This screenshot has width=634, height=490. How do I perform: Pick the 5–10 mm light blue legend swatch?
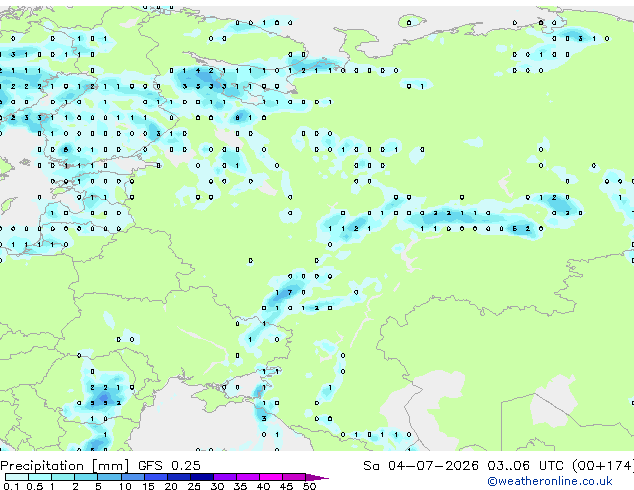click(x=109, y=477)
